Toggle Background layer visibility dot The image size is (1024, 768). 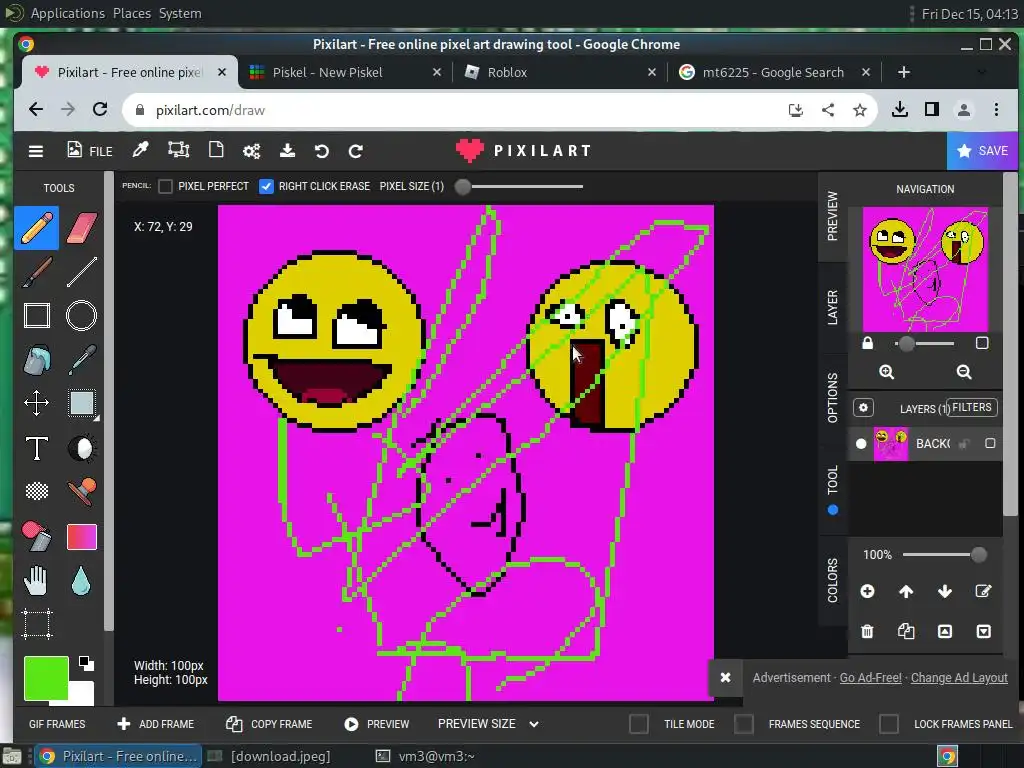861,443
